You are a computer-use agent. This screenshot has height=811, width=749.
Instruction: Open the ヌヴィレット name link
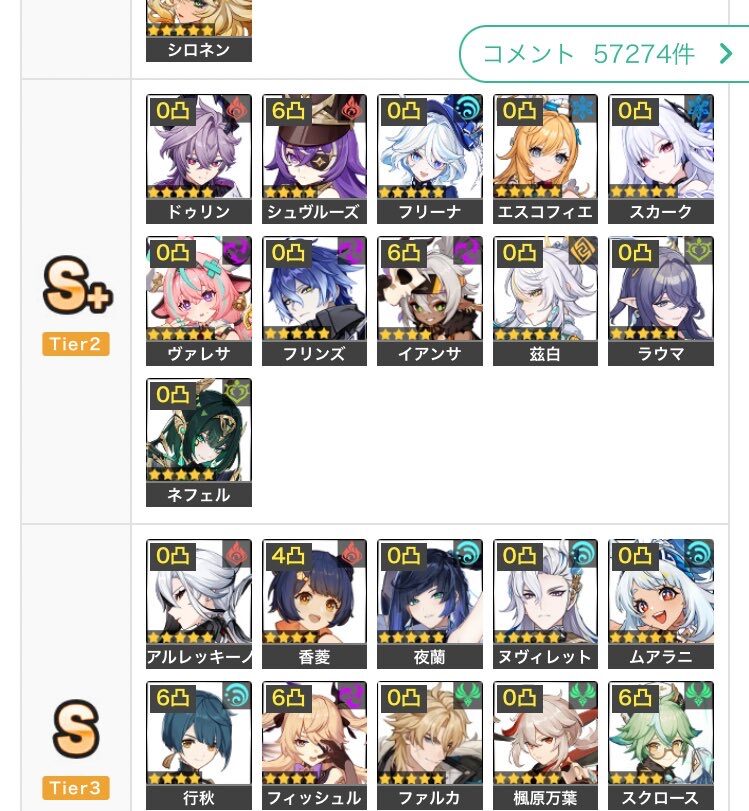pos(545,657)
